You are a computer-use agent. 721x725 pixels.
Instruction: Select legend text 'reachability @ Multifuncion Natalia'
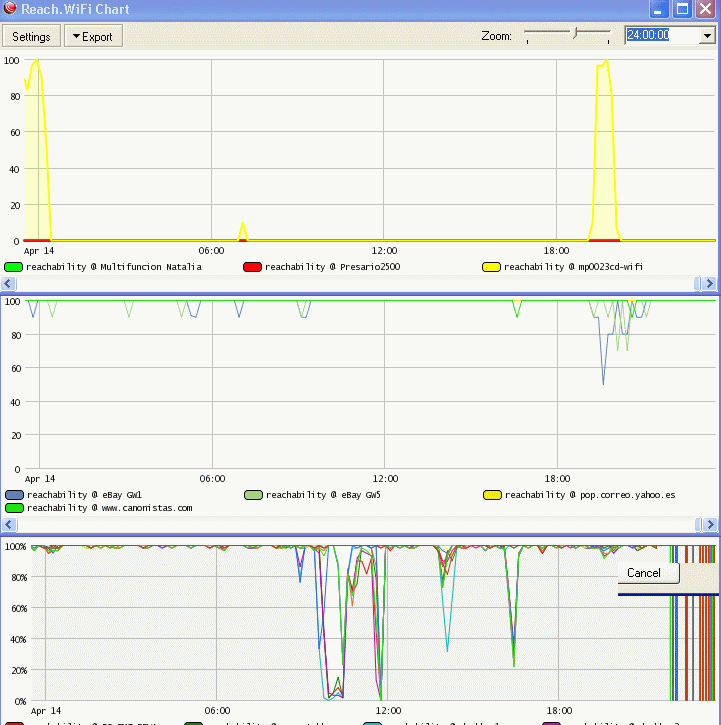coord(114,267)
